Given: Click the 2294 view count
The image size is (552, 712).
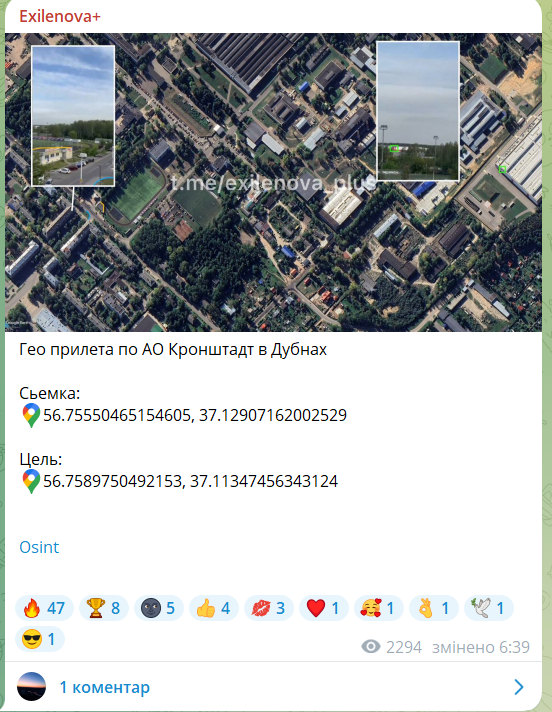Looking at the screenshot, I should (404, 647).
